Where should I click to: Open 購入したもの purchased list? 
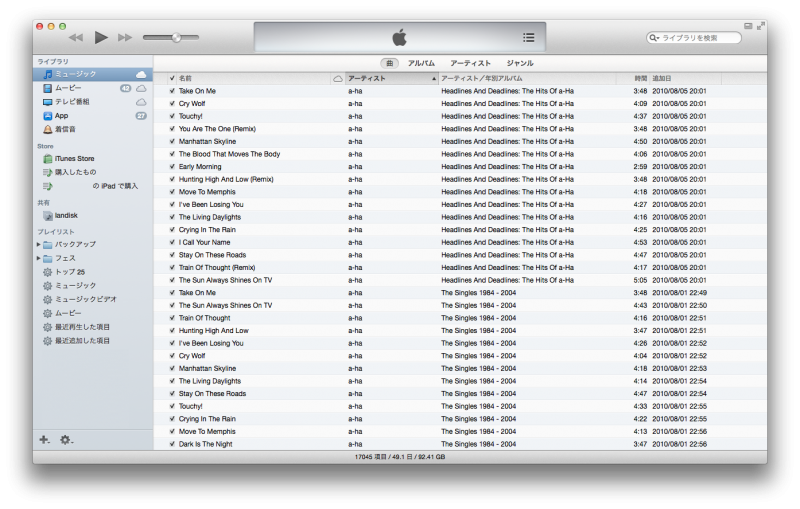pyautogui.click(x=75, y=172)
